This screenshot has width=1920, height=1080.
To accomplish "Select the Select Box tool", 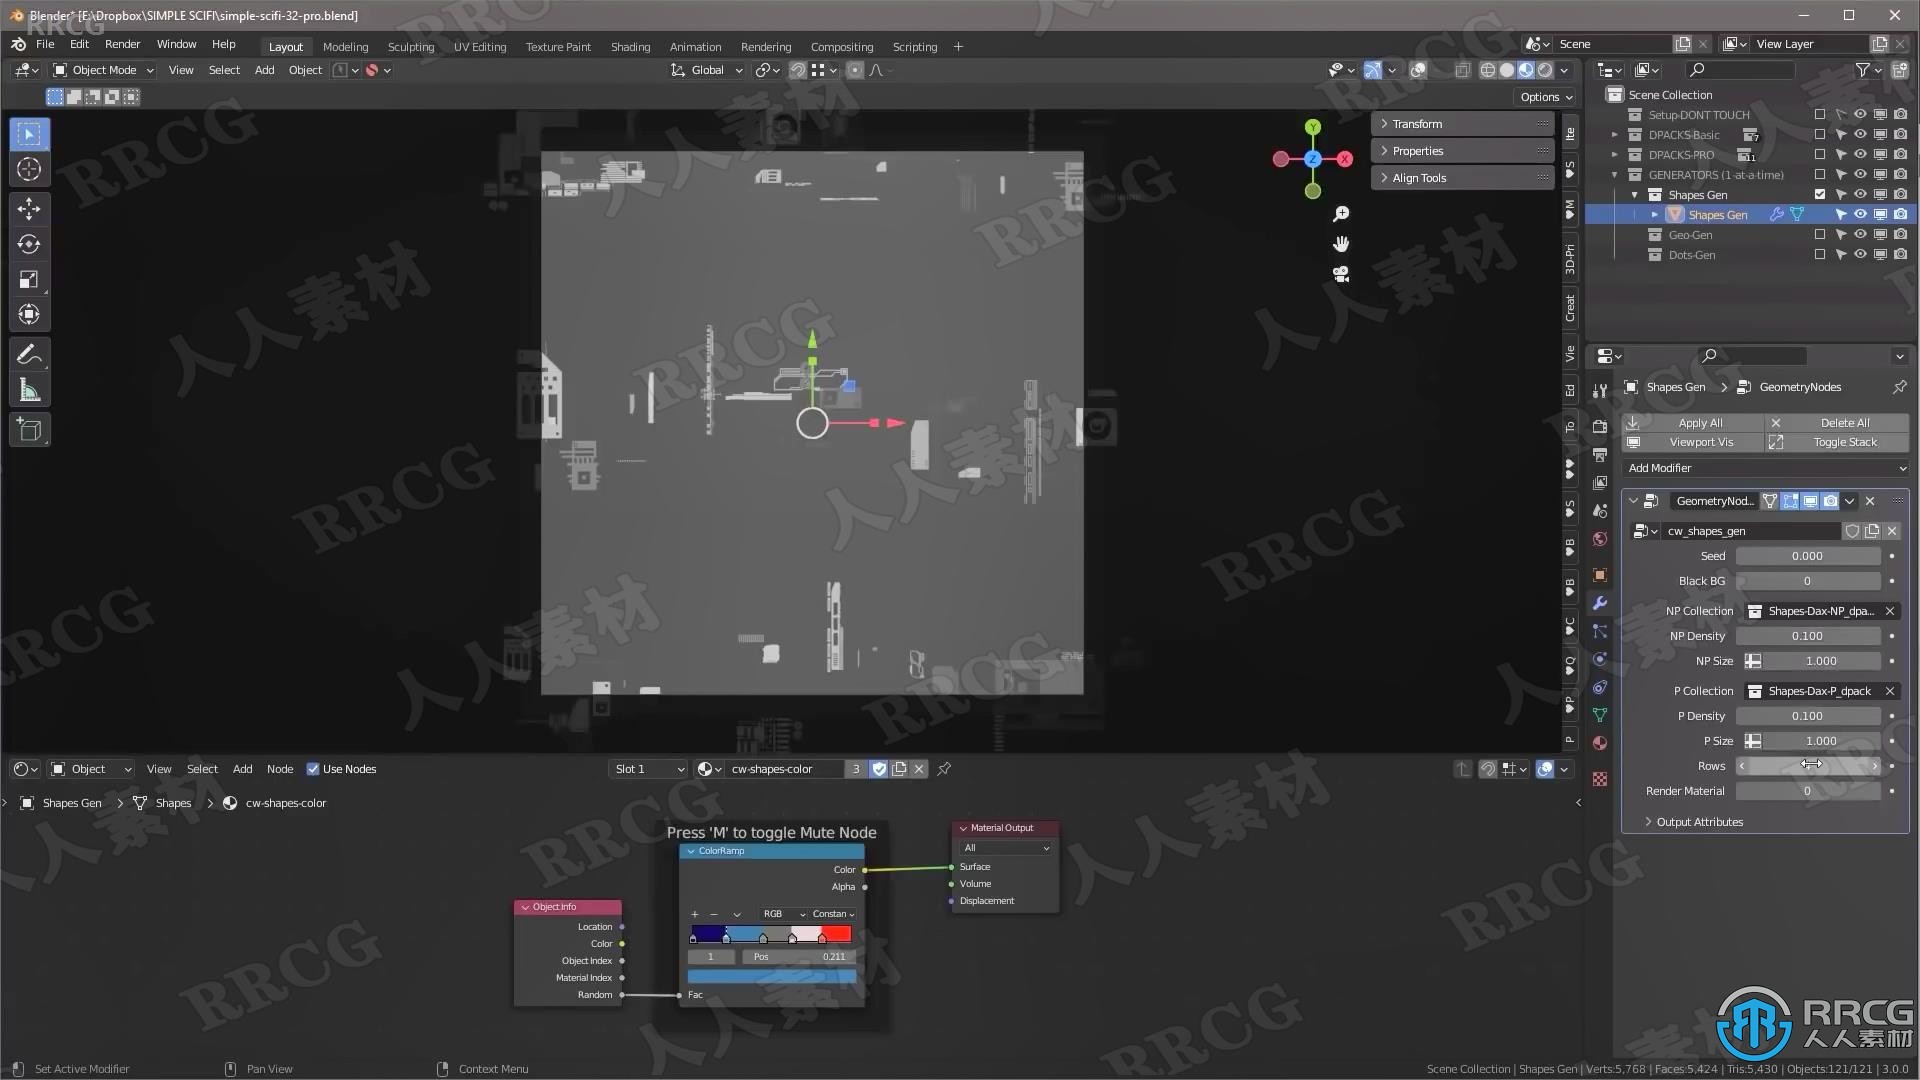I will click(29, 134).
